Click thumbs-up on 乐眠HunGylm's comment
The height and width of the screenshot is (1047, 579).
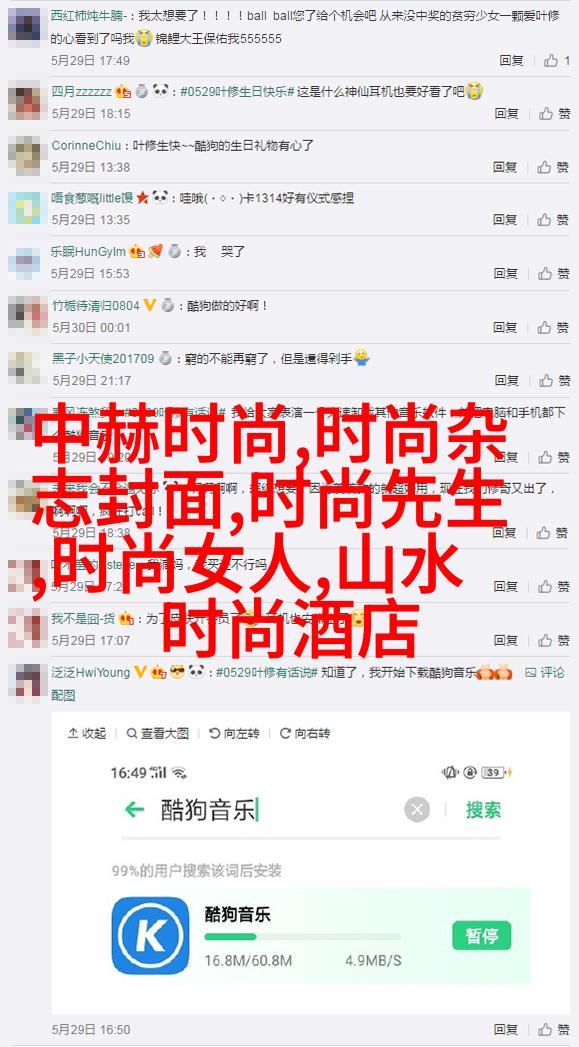(554, 273)
